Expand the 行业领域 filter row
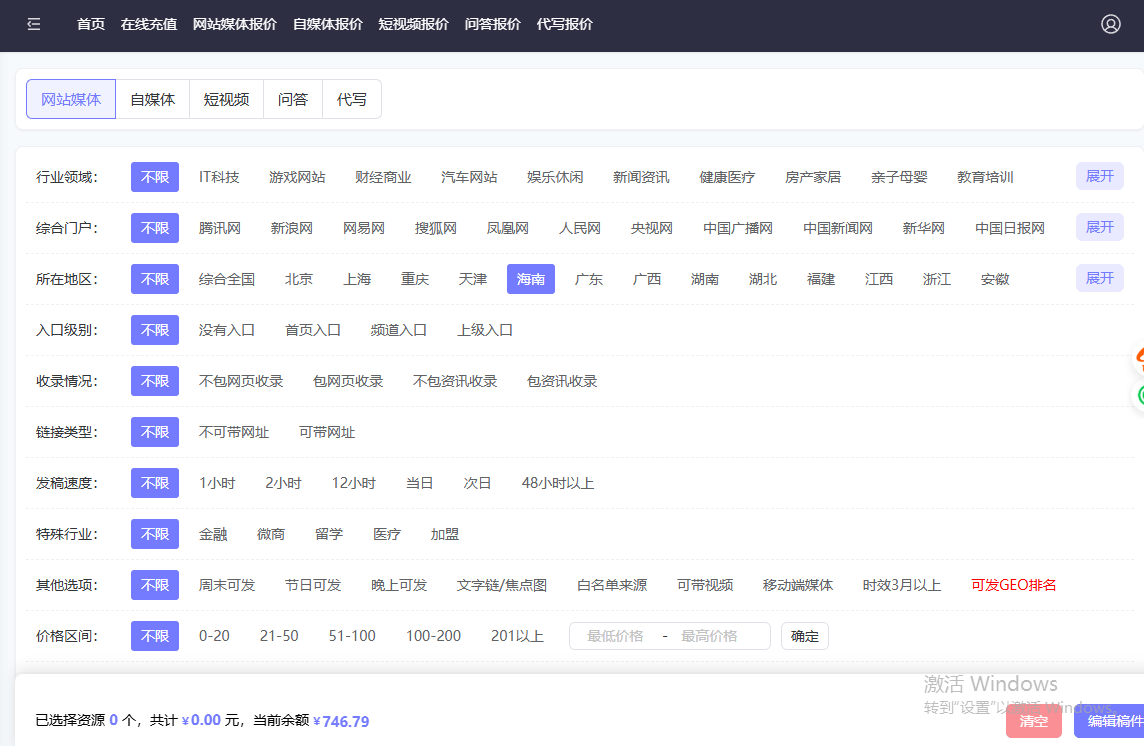1144x746 pixels. [x=1099, y=176]
